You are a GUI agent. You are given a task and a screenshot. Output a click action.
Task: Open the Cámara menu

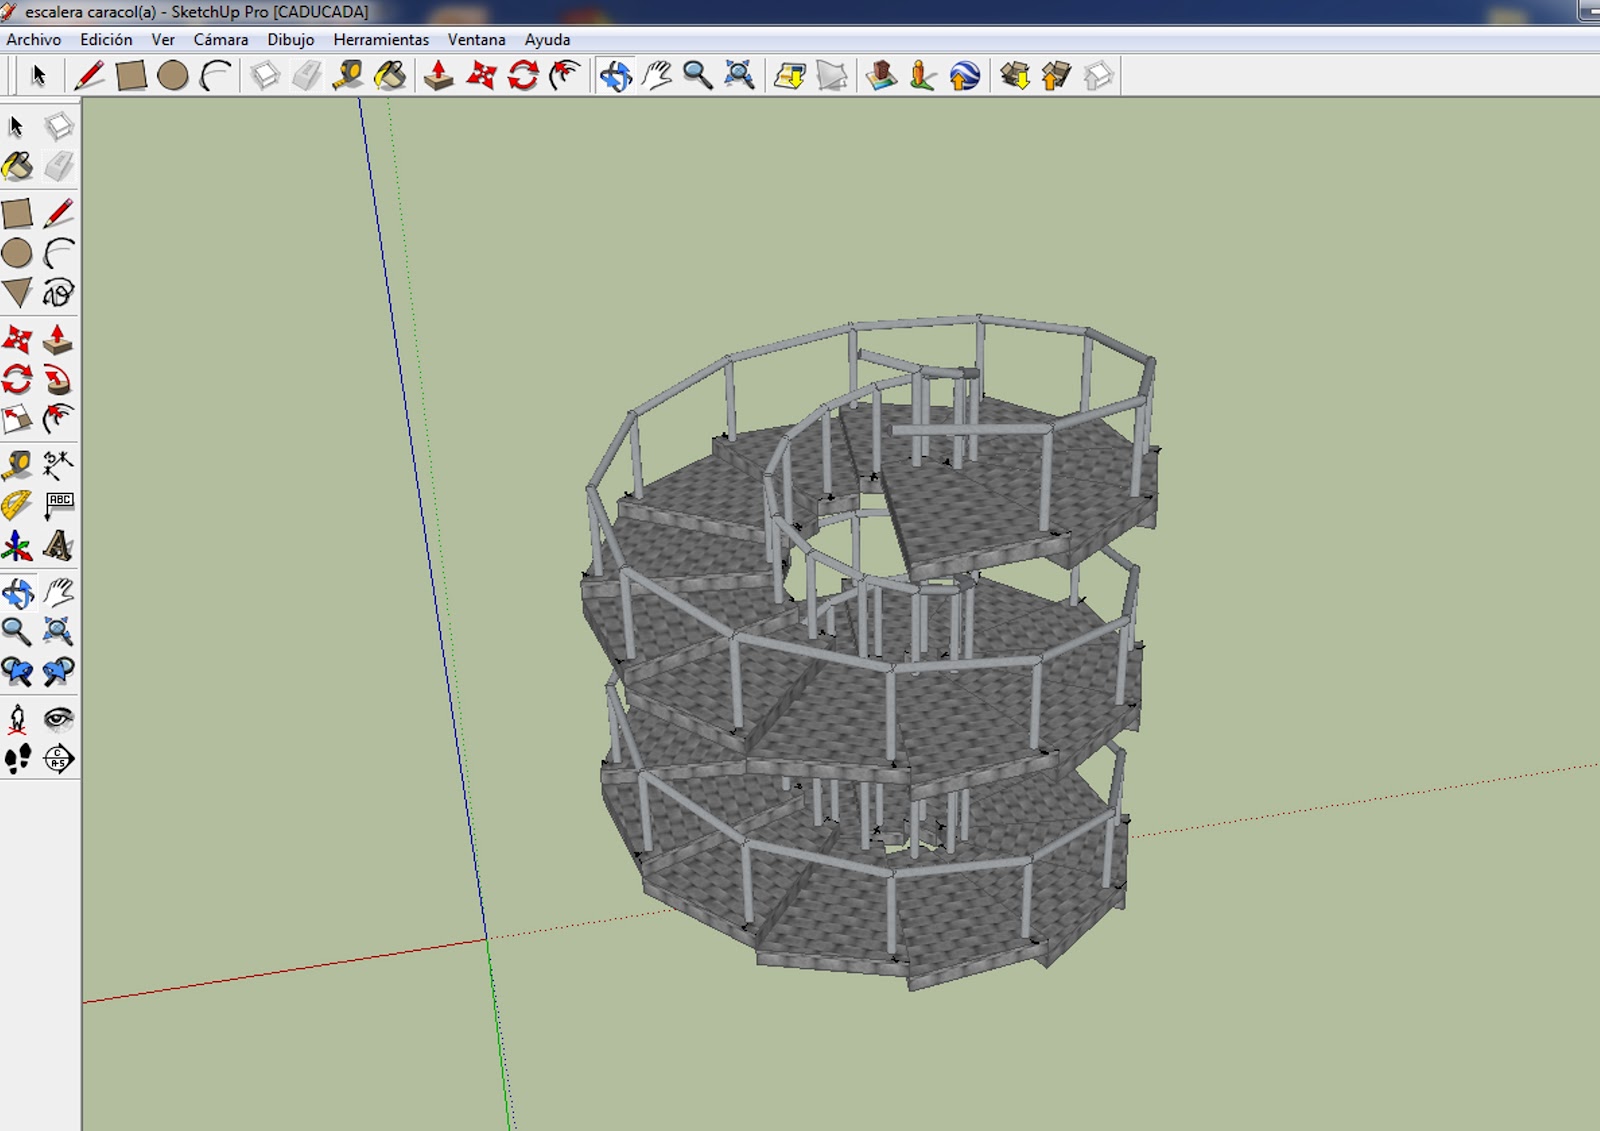tap(219, 40)
